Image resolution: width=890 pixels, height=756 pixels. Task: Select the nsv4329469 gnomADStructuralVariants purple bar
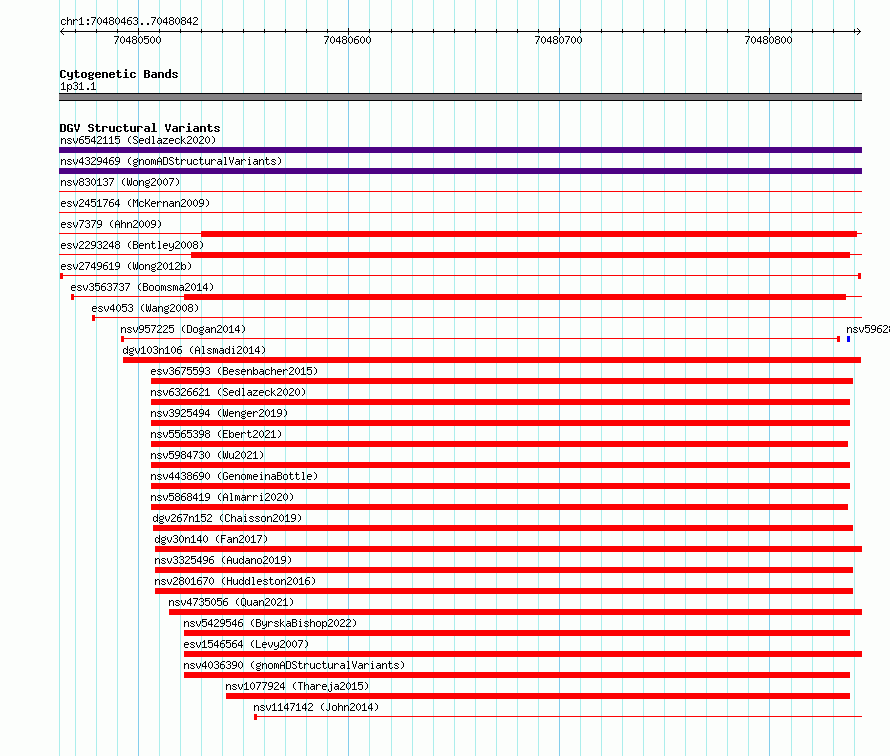(x=460, y=171)
